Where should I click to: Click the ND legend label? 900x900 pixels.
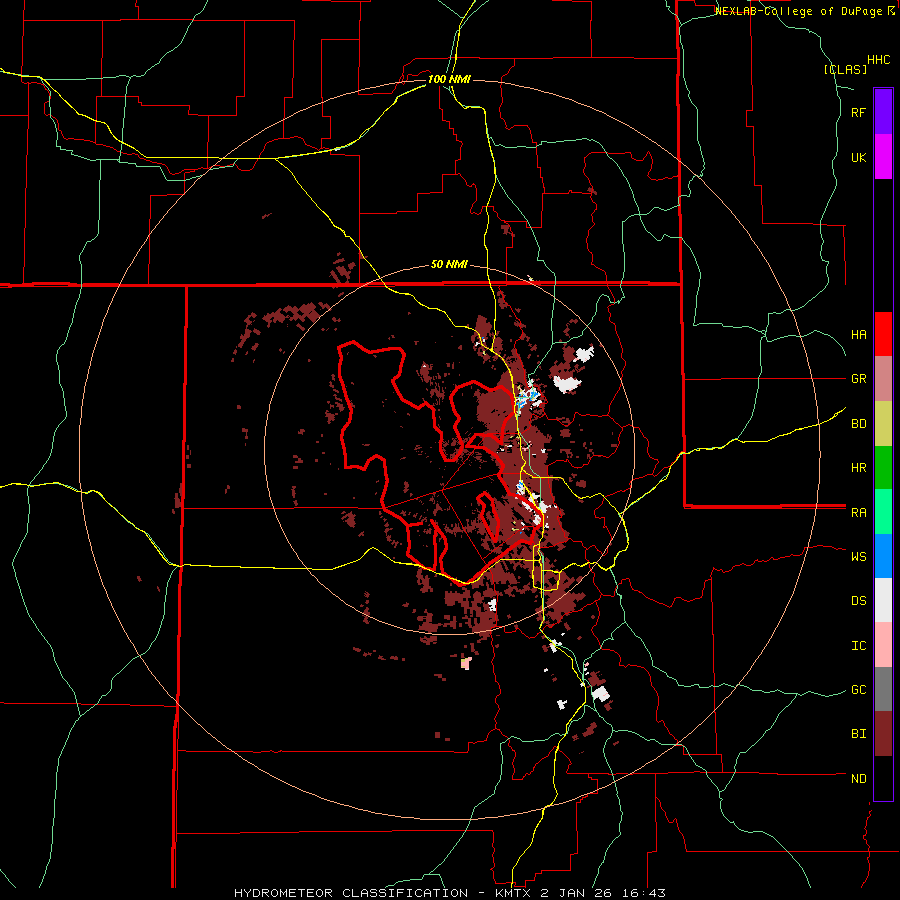pos(858,779)
